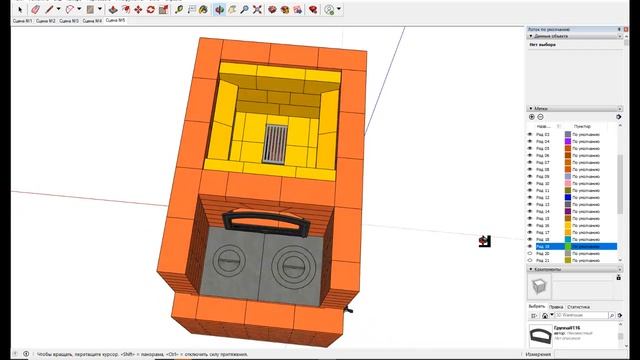Click the Ряд 12 blue color swatch
The height and width of the screenshot is (360, 640).
click(568, 197)
